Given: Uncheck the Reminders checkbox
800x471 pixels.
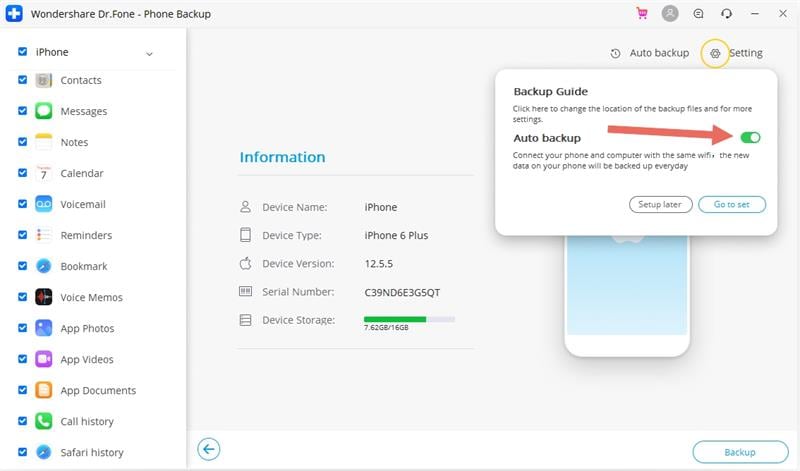Looking at the screenshot, I should [22, 235].
